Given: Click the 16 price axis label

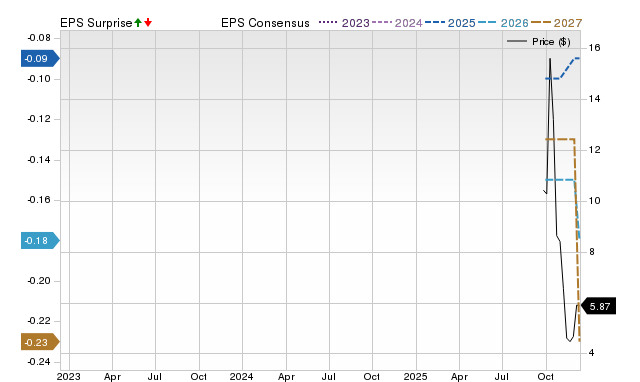Looking at the screenshot, I should tap(594, 48).
